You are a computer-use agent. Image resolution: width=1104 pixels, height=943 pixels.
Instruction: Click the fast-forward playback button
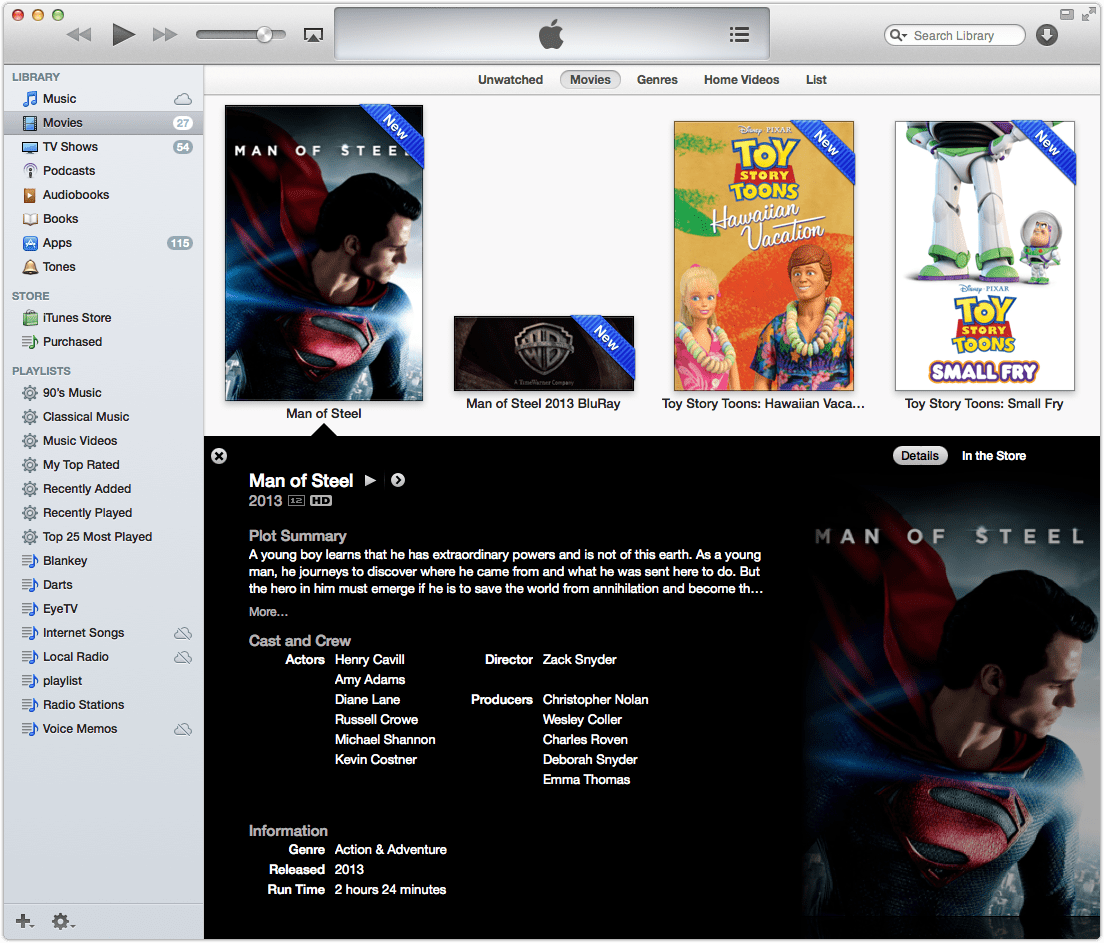165,35
